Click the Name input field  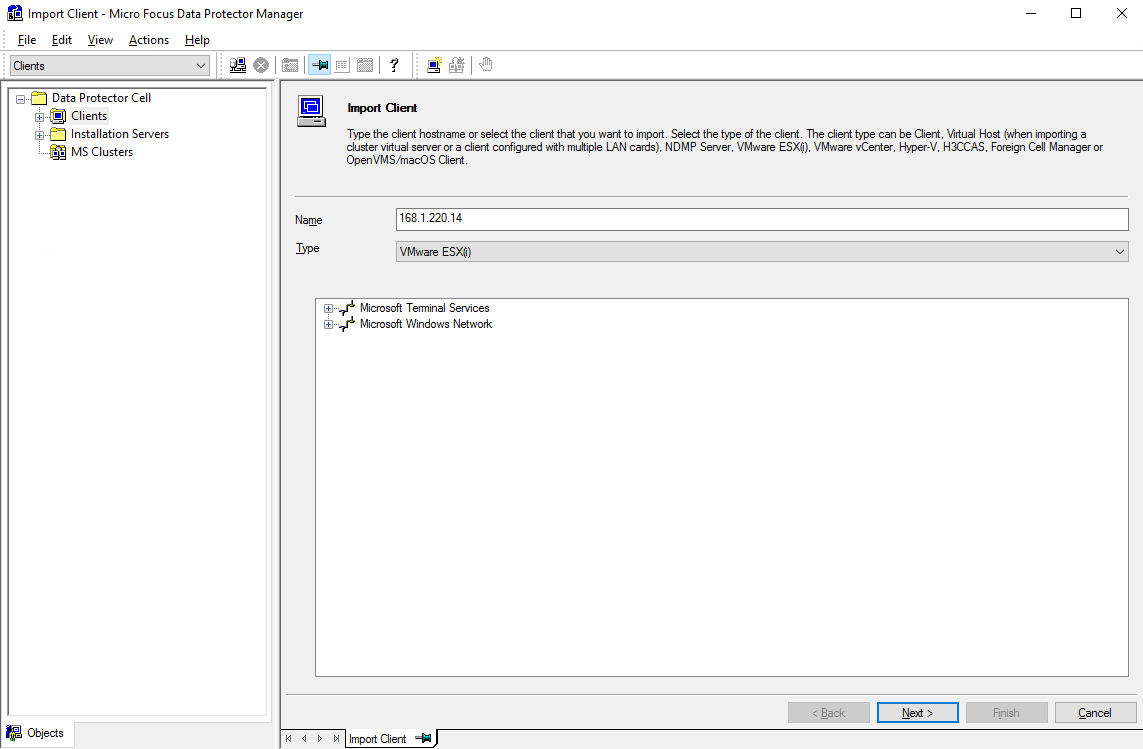[762, 219]
